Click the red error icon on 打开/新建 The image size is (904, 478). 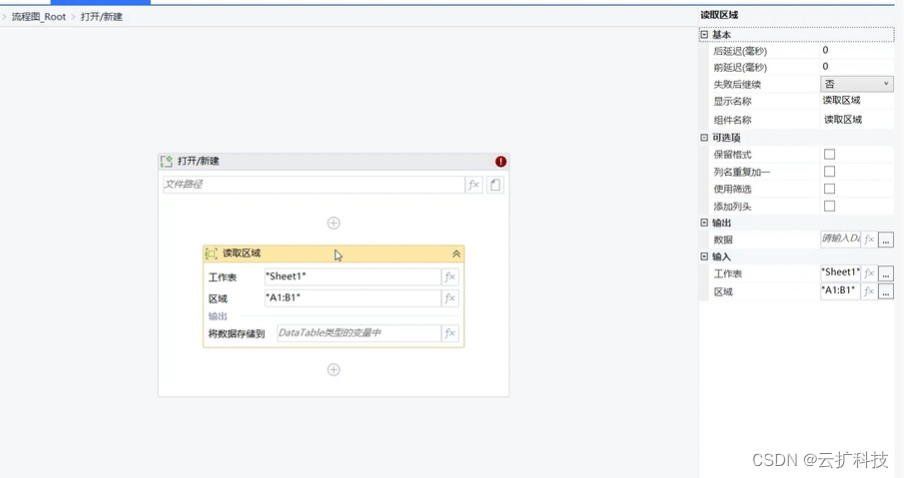pyautogui.click(x=500, y=161)
